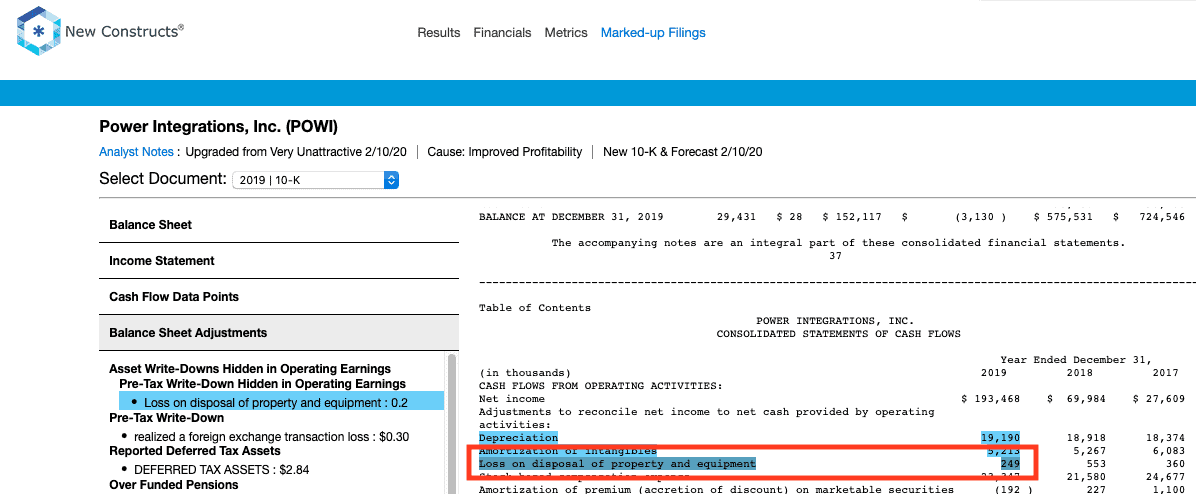This screenshot has height=494, width=1196.
Task: Click the highlighted 249 value
Action: pyautogui.click(x=1010, y=464)
